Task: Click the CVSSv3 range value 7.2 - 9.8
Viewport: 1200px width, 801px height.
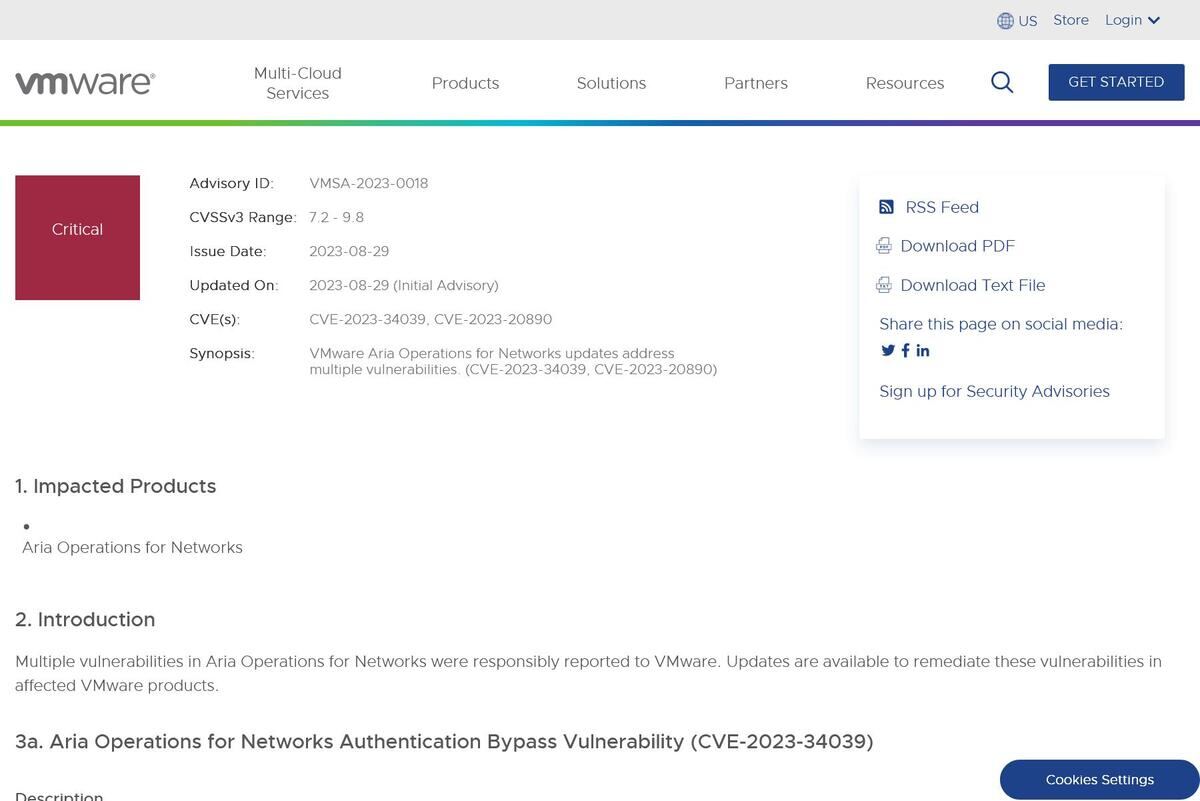Action: click(336, 217)
